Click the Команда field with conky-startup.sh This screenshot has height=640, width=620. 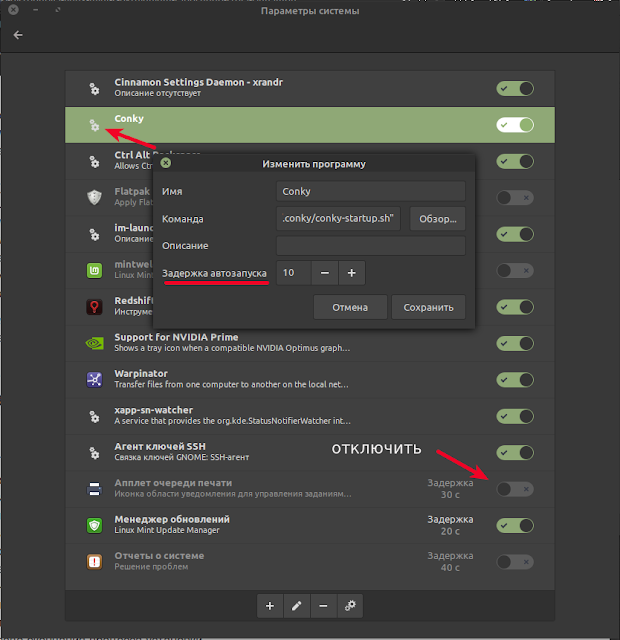pyautogui.click(x=338, y=219)
